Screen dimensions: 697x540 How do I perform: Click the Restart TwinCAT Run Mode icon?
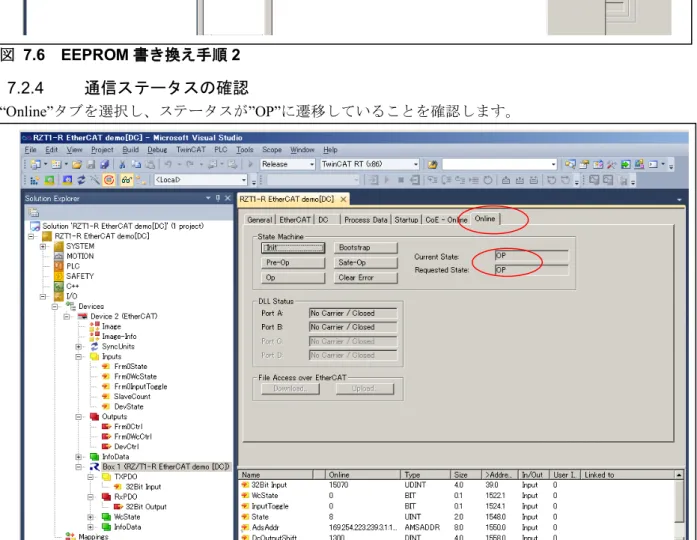pos(49,180)
